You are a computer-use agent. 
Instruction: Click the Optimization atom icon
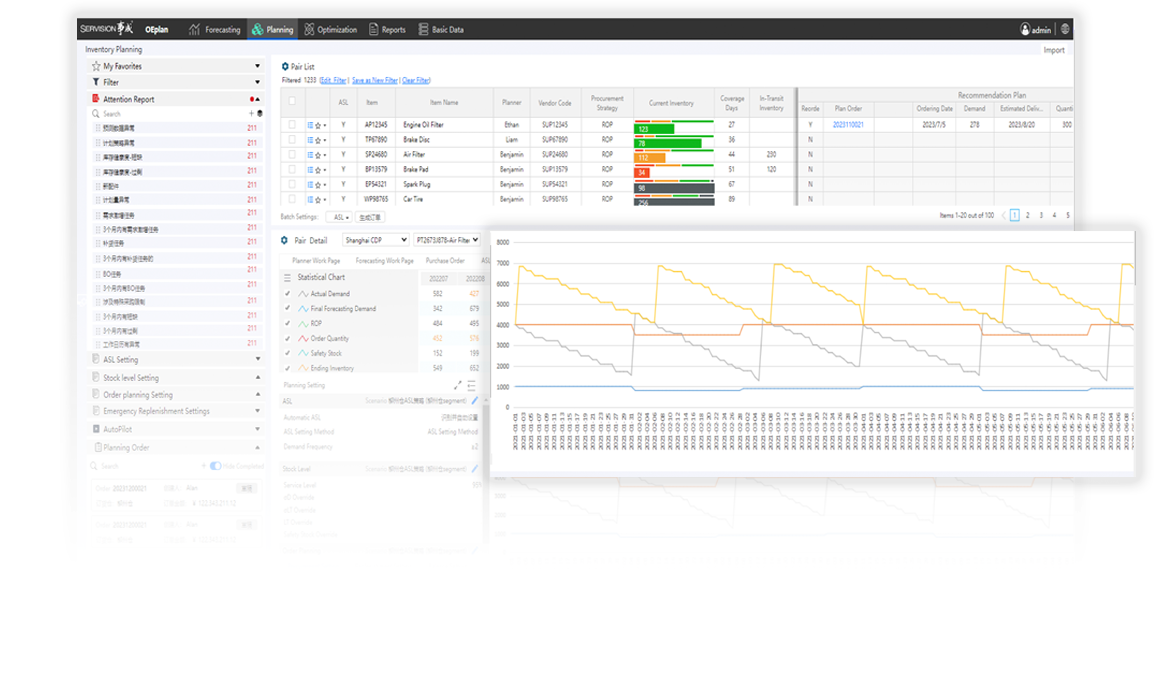(309, 29)
